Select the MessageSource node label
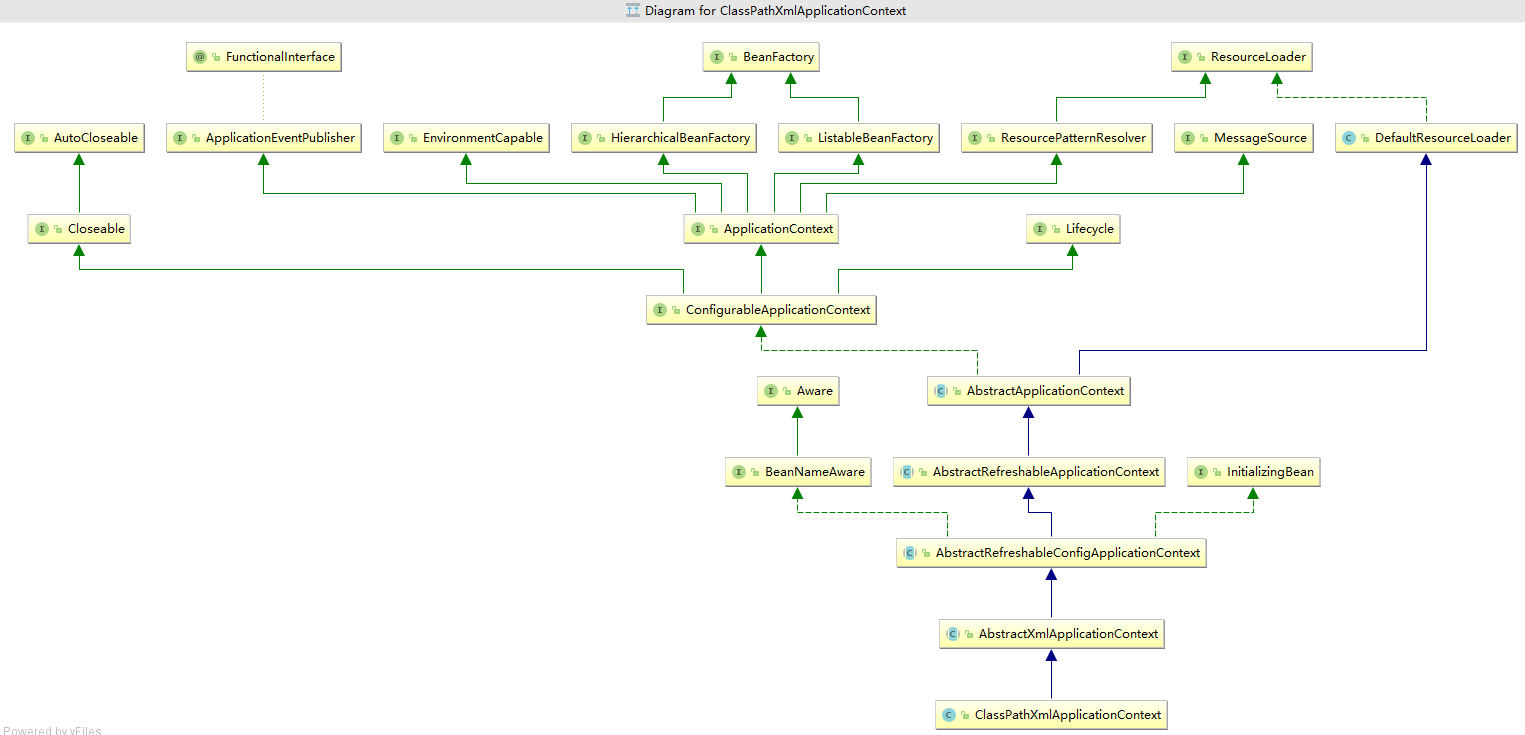 coord(1260,138)
